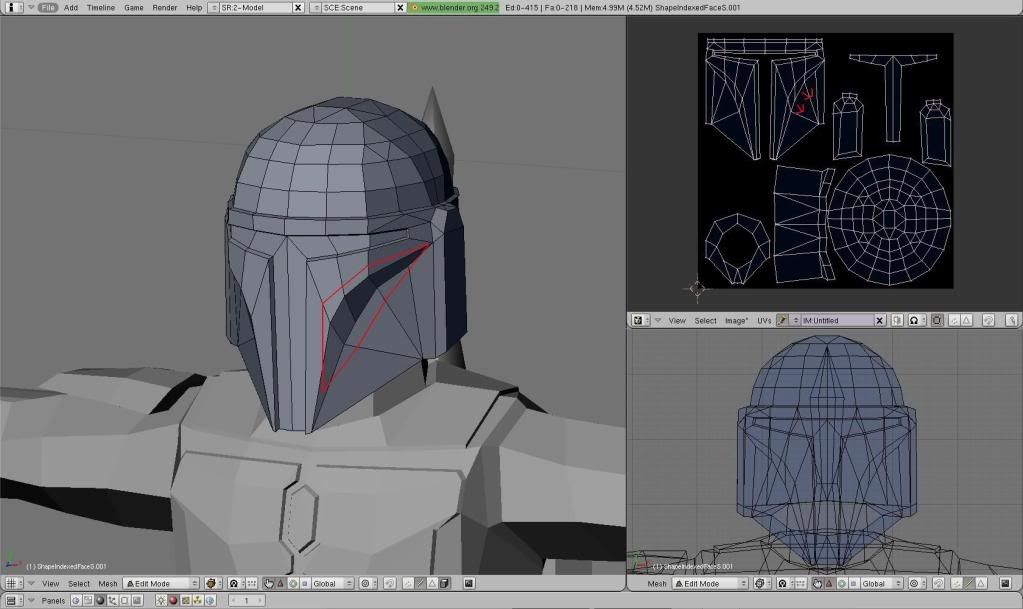This screenshot has height=609, width=1023.
Task: Unlink the Untitled image with X button
Action: point(879,320)
